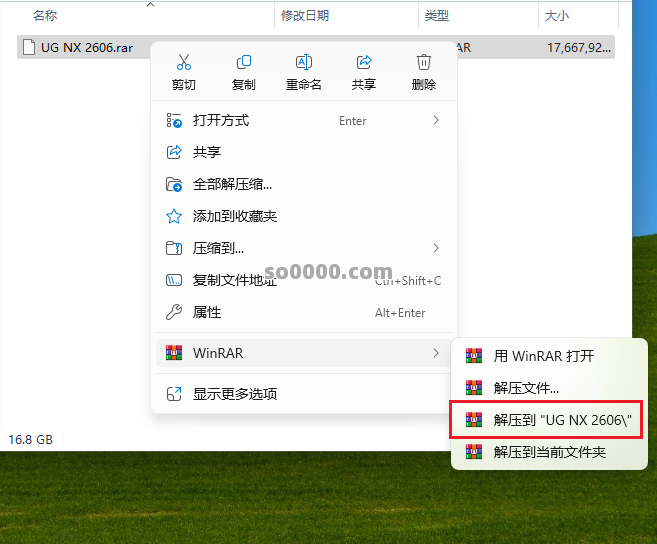The width and height of the screenshot is (657, 544).
Task: Sort by the '大小' column header
Action: point(556,16)
